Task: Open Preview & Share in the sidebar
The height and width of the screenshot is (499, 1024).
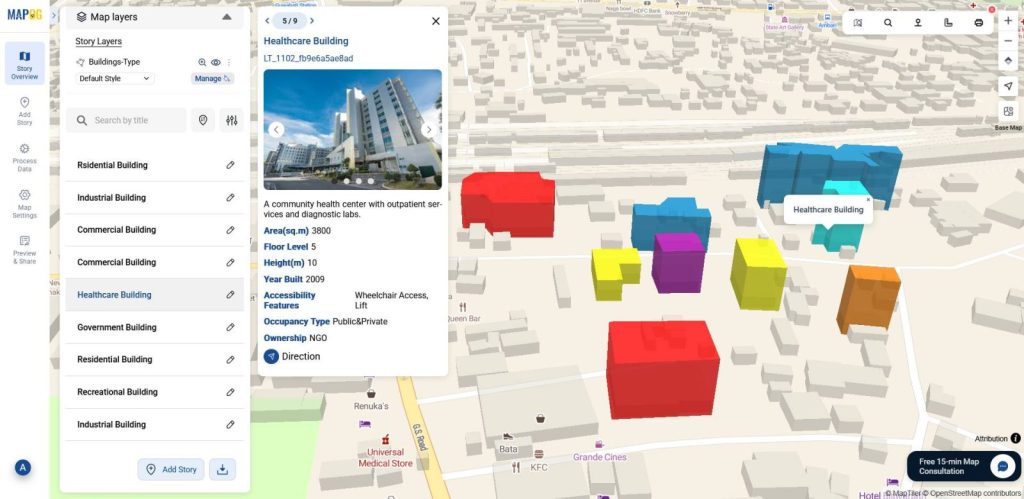Action: click(x=25, y=250)
